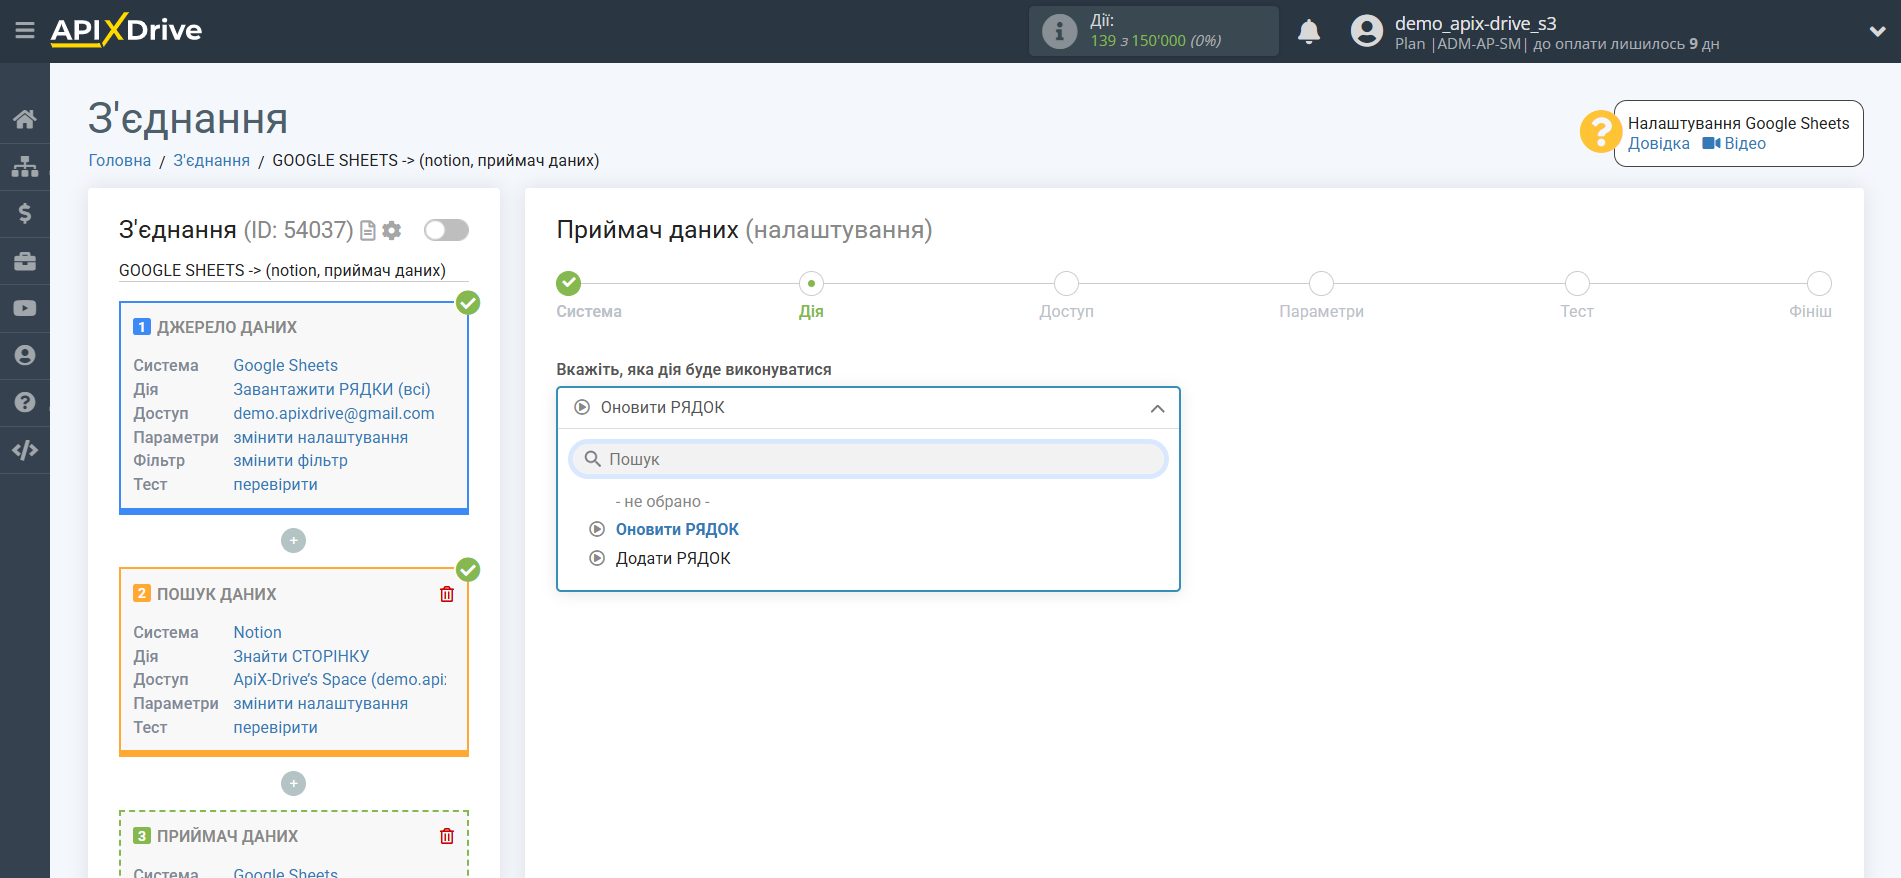Image resolution: width=1901 pixels, height=878 pixels.
Task: Click the actions info icon
Action: coord(1059,31)
